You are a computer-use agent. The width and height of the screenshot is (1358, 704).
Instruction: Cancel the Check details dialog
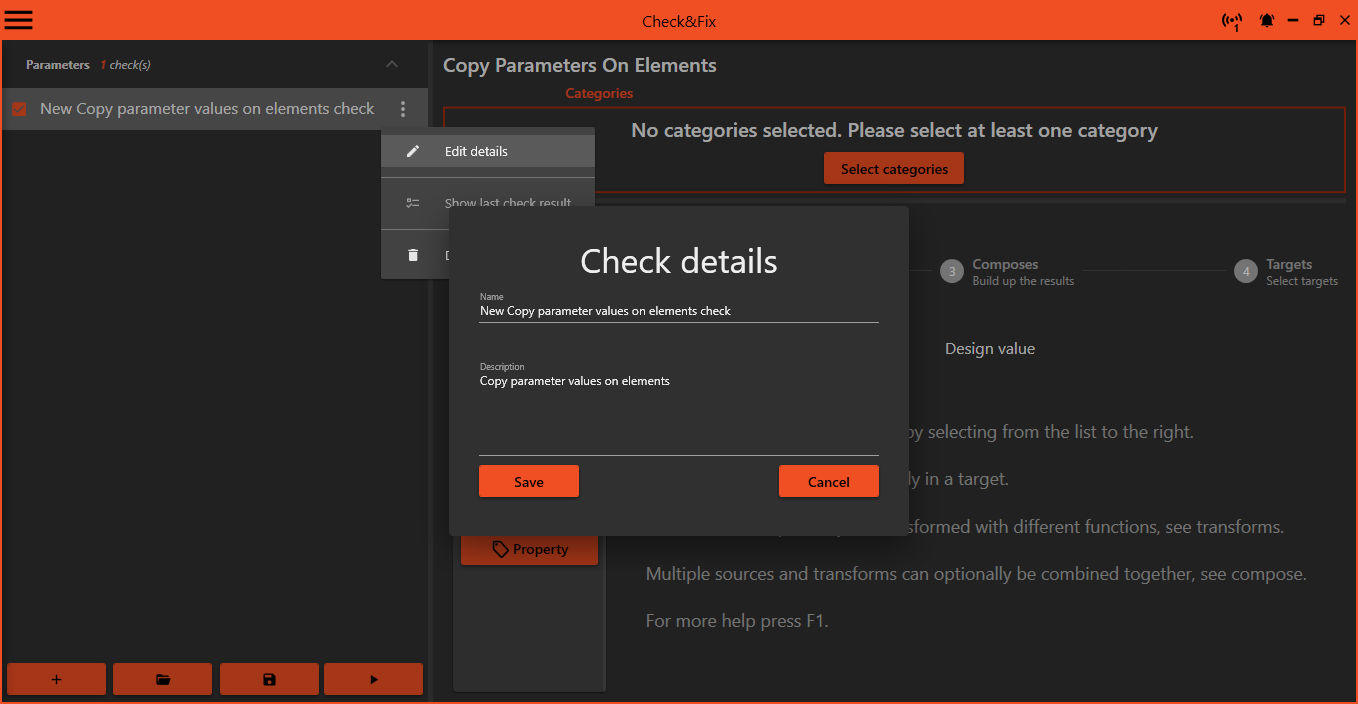point(828,481)
